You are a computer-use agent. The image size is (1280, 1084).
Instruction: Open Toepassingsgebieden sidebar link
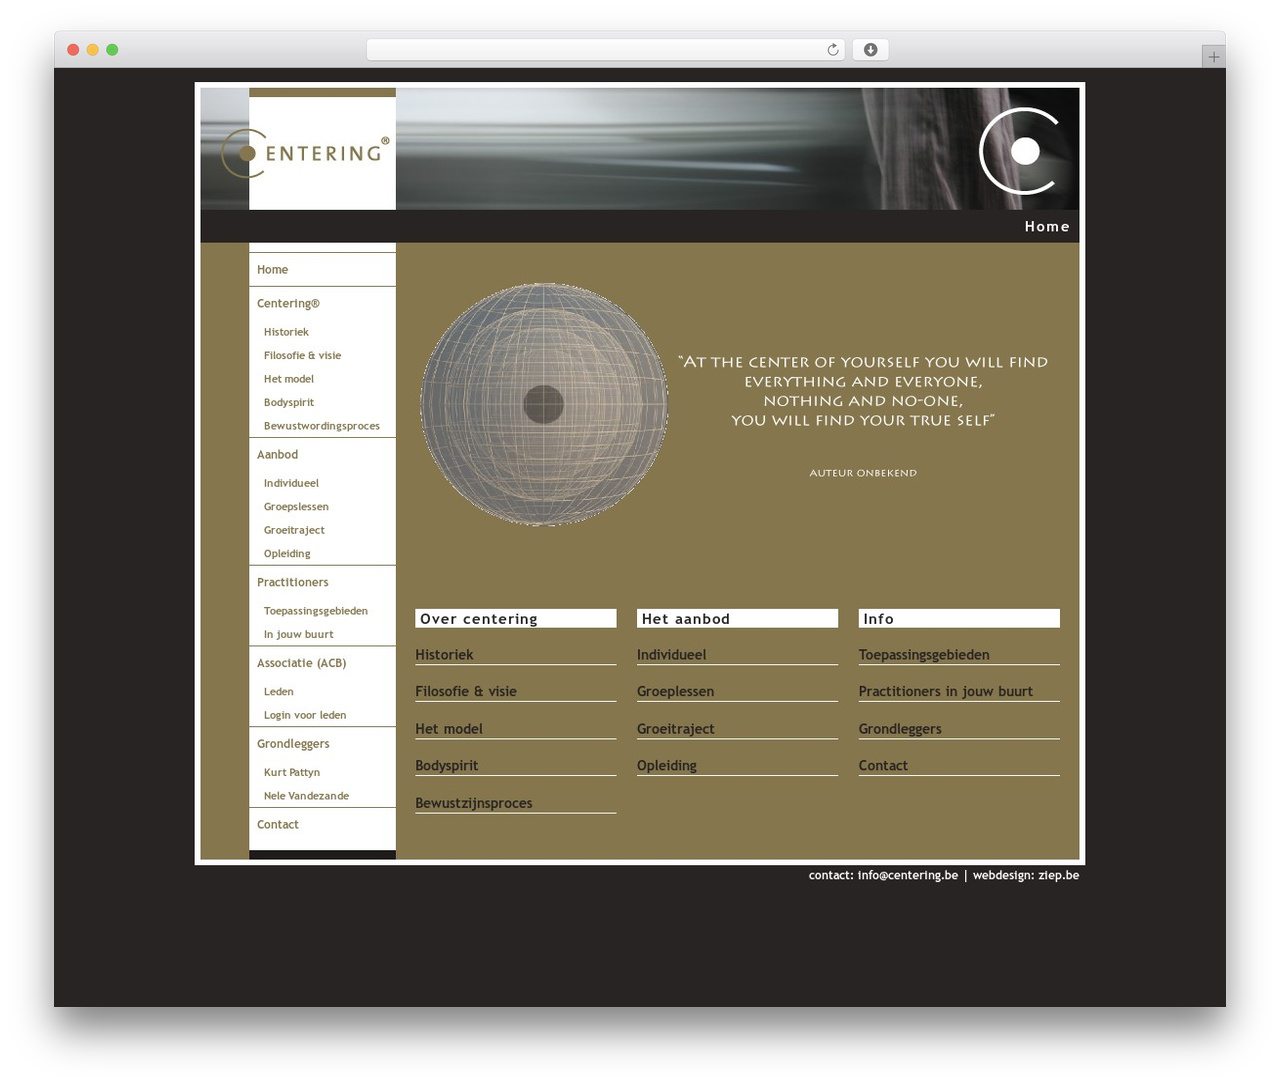[315, 611]
